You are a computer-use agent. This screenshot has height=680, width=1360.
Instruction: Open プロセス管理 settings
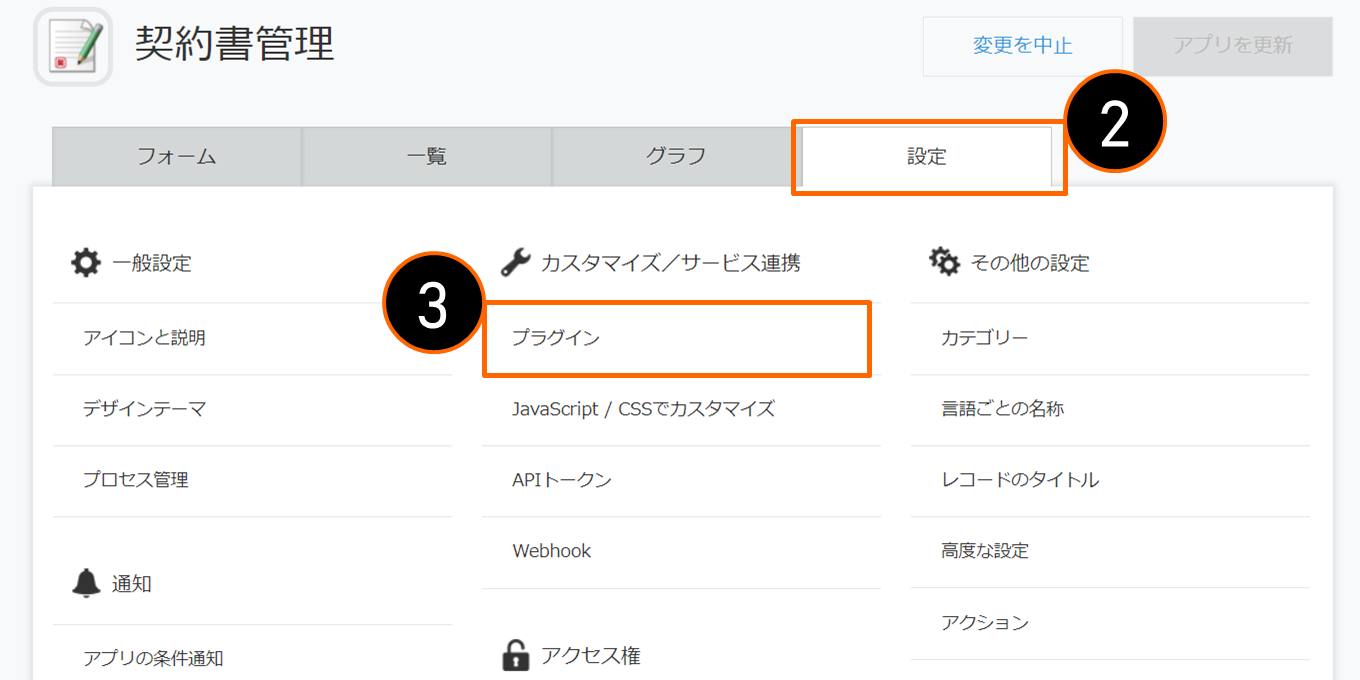(x=136, y=480)
